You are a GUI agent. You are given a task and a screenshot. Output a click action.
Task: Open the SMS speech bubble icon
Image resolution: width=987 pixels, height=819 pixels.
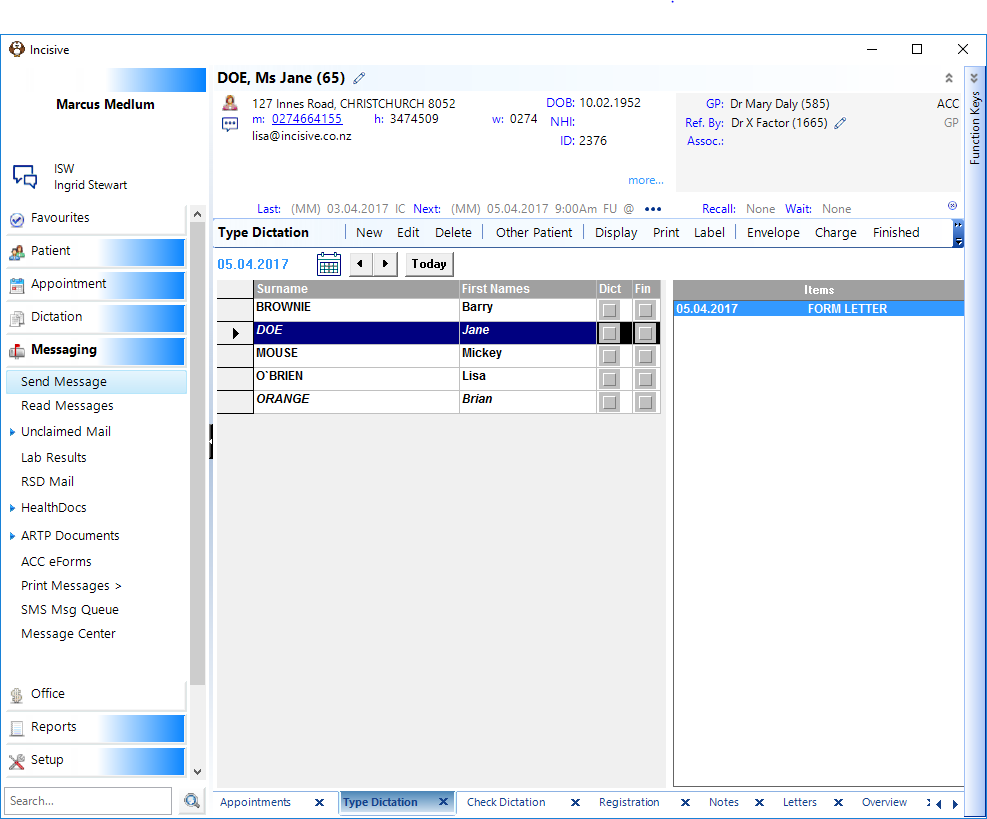click(230, 124)
